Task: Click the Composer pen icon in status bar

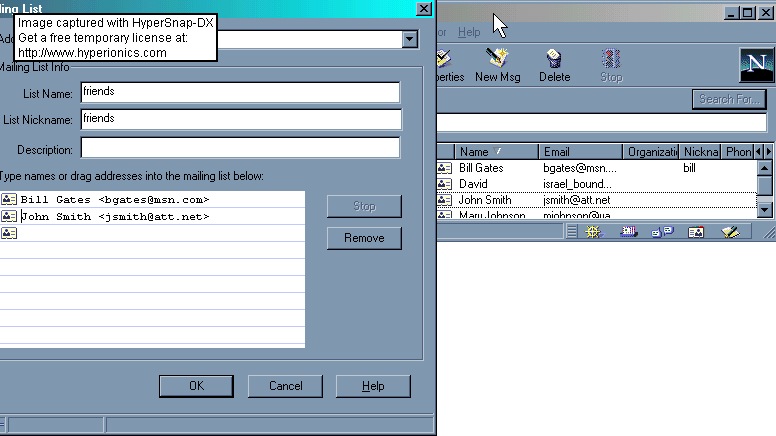Action: point(730,232)
